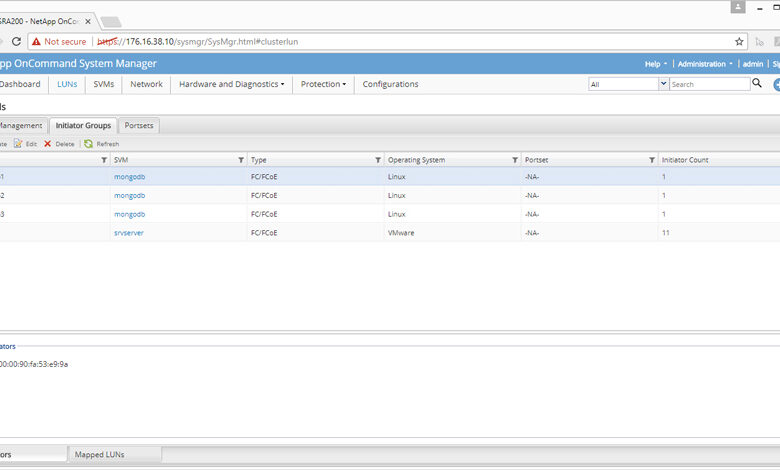Click FC/FCoE type in srvserver row
Screen dimensions: 780x470
tap(264, 233)
